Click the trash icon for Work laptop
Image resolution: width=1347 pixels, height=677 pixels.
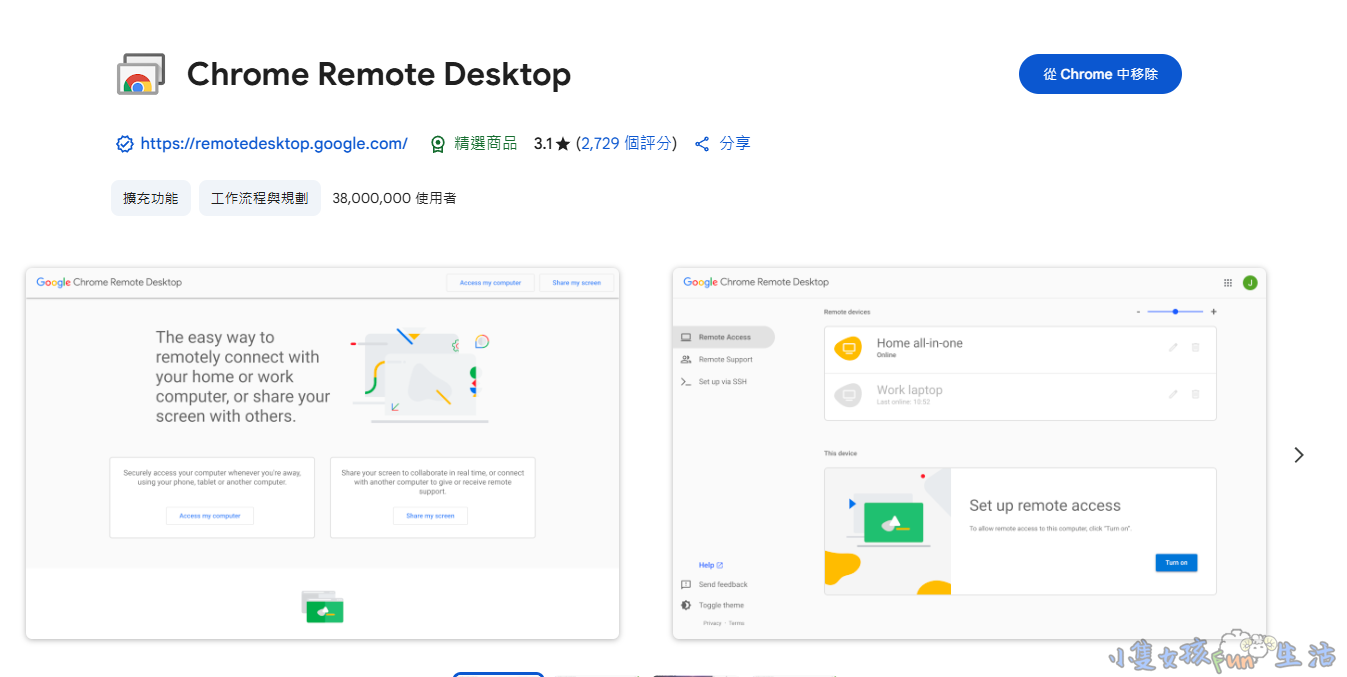[x=1195, y=394]
